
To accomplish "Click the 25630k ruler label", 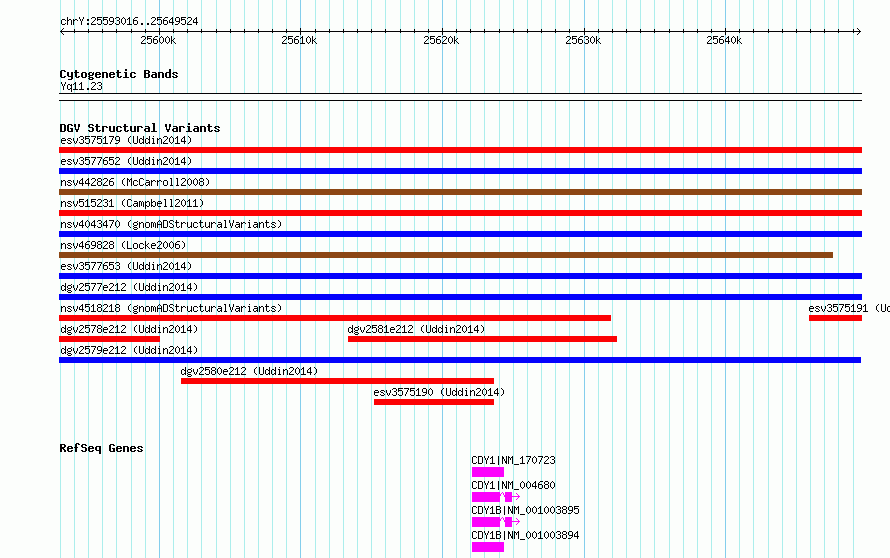I will click(x=583, y=40).
